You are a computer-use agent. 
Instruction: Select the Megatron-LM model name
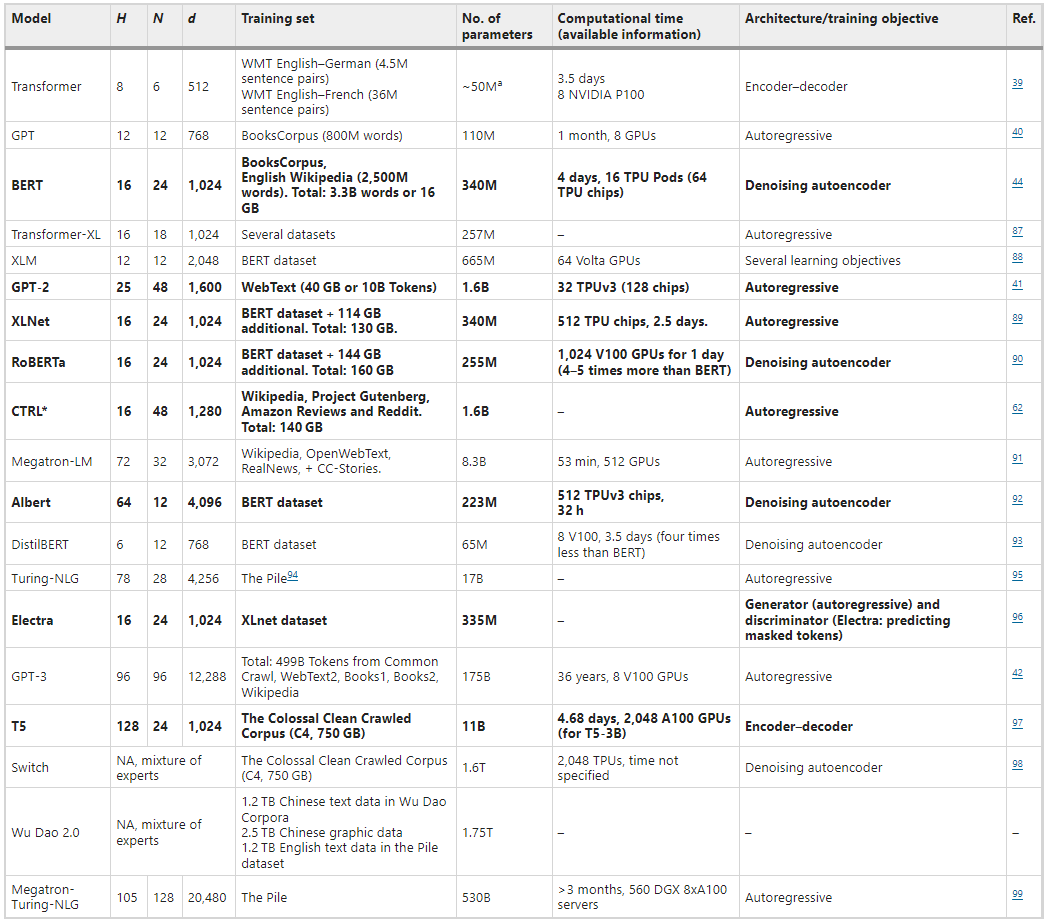pyautogui.click(x=52, y=461)
